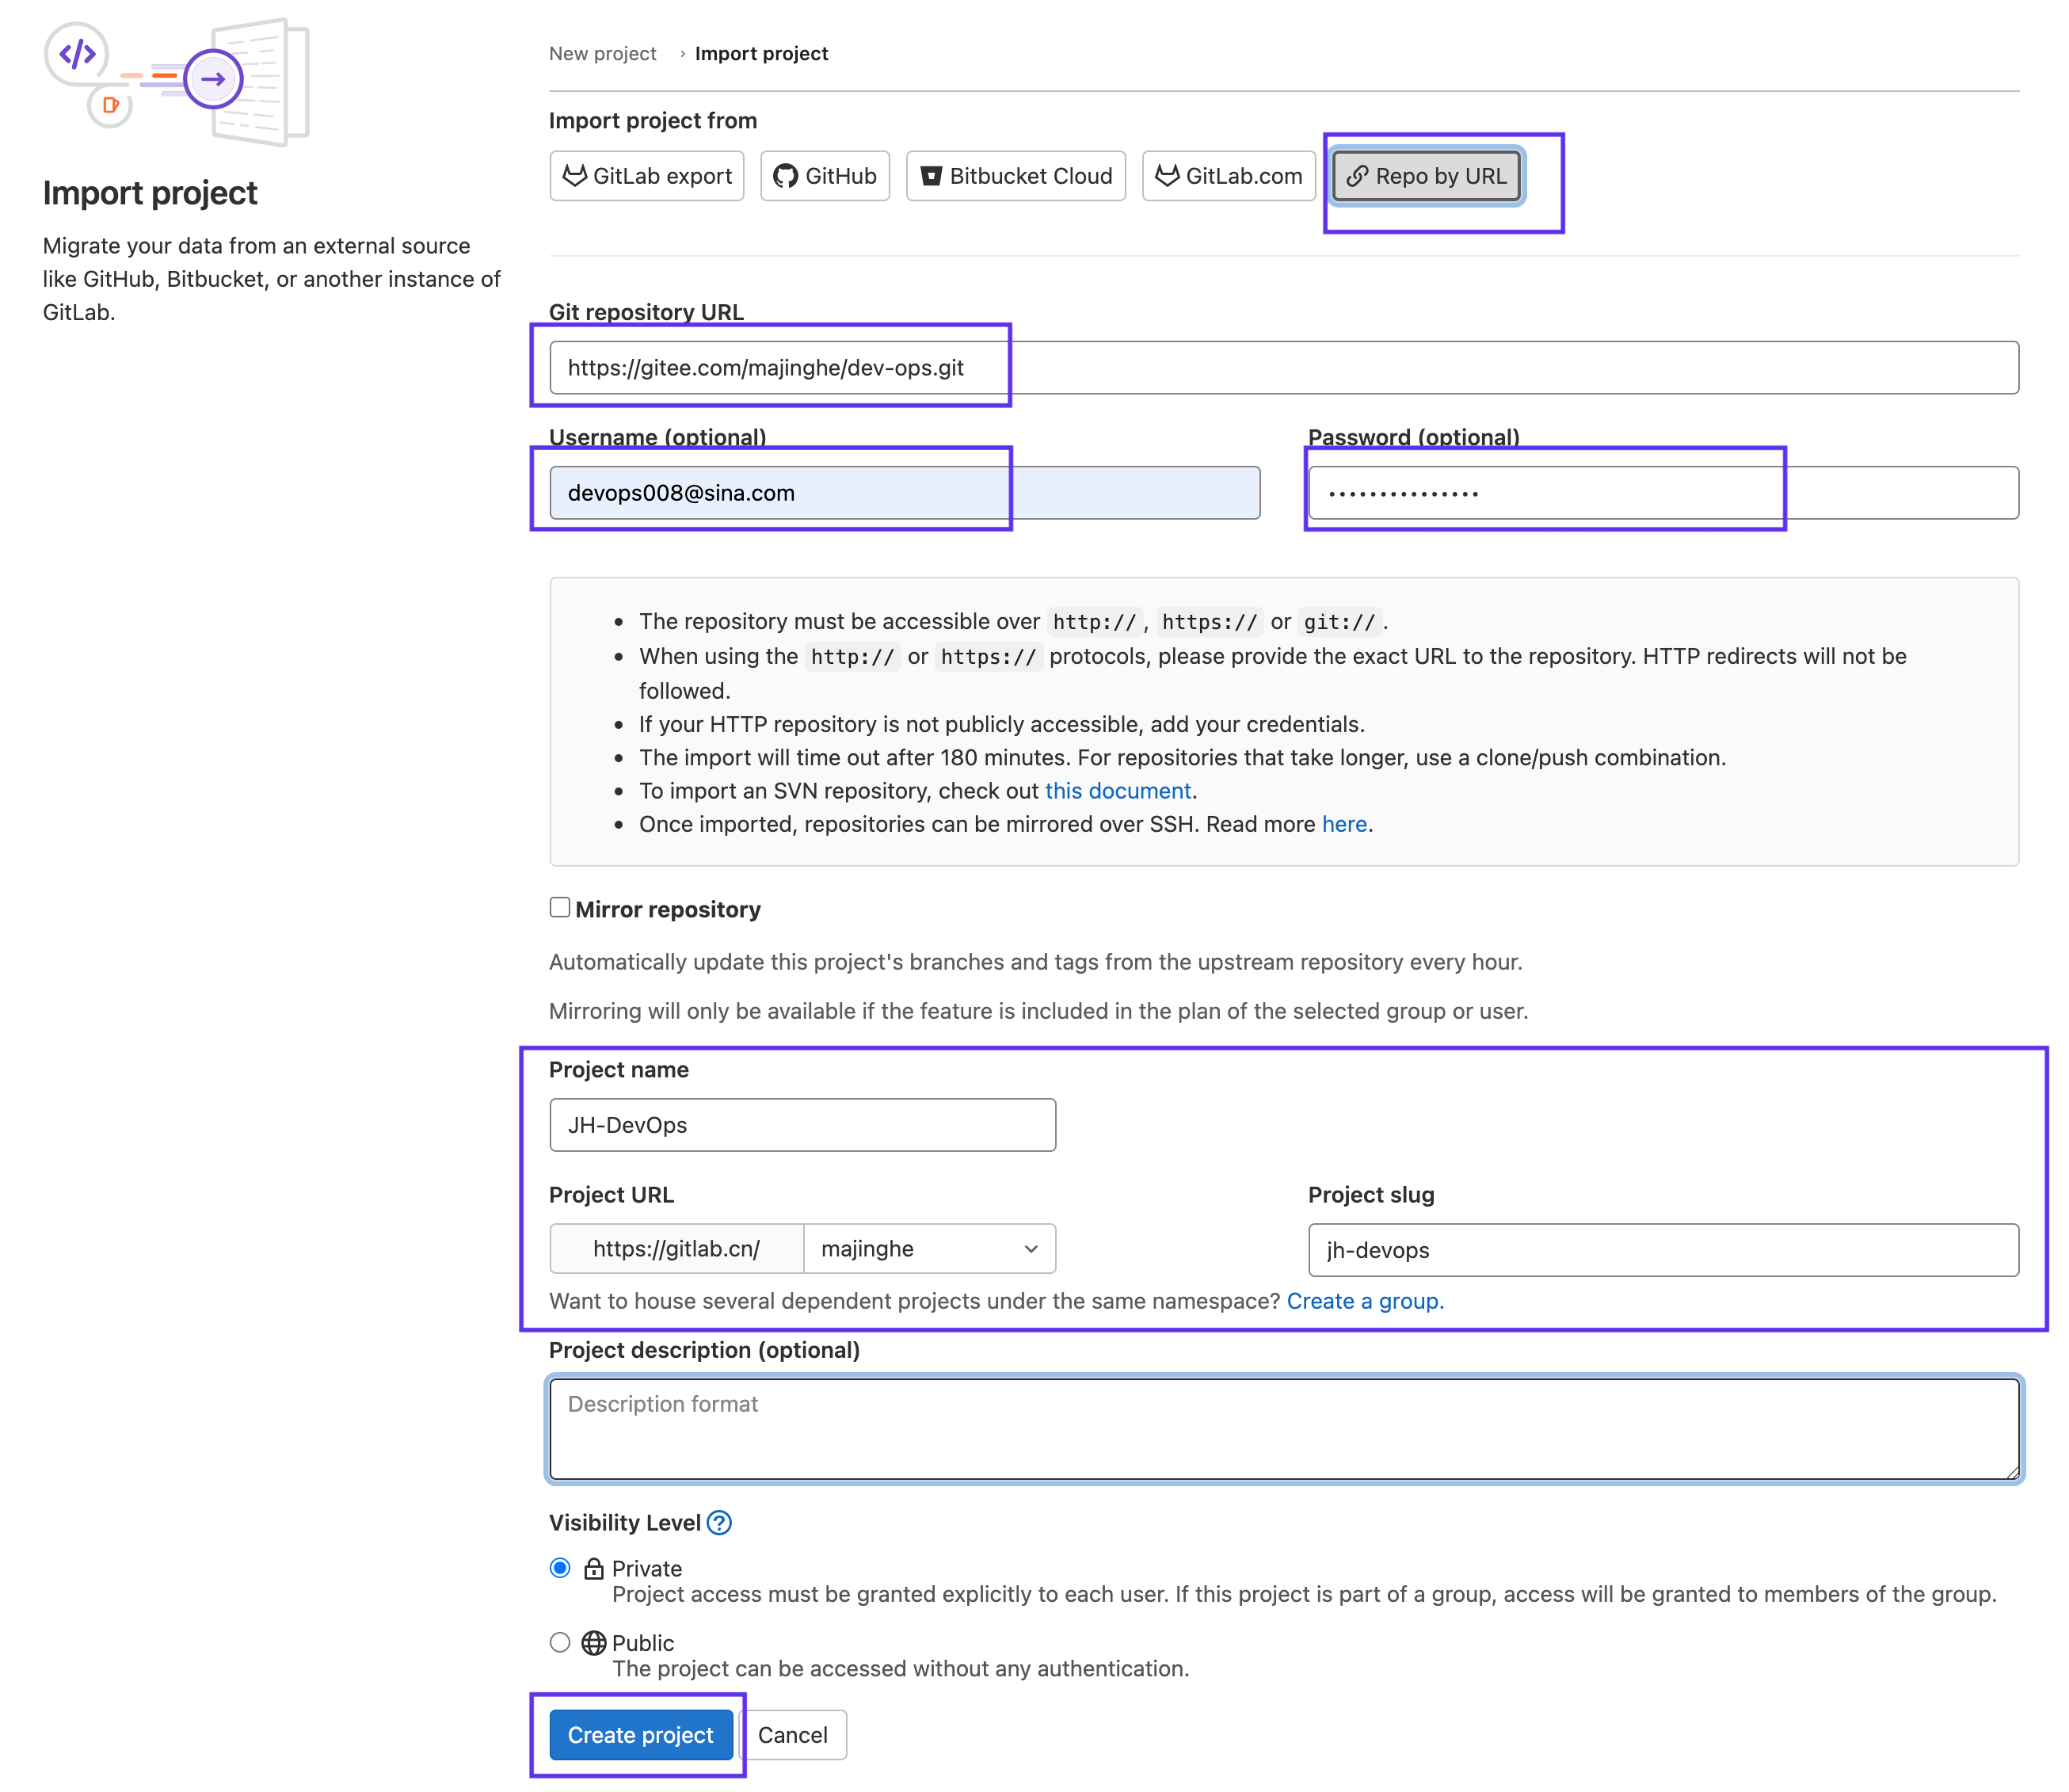Click the GitLab.com fox icon
This screenshot has height=1792, width=2069.
1166,176
